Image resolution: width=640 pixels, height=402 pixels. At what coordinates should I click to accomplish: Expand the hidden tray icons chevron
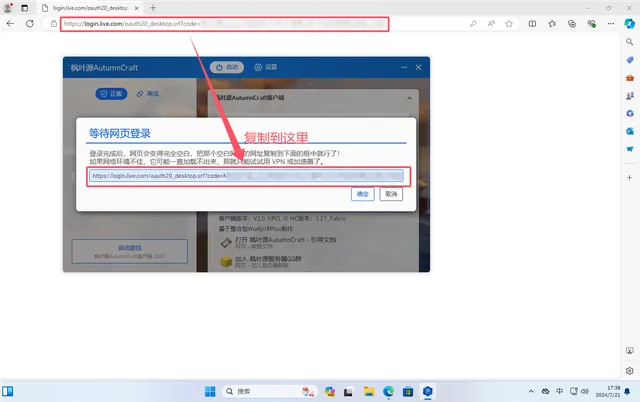531,391
